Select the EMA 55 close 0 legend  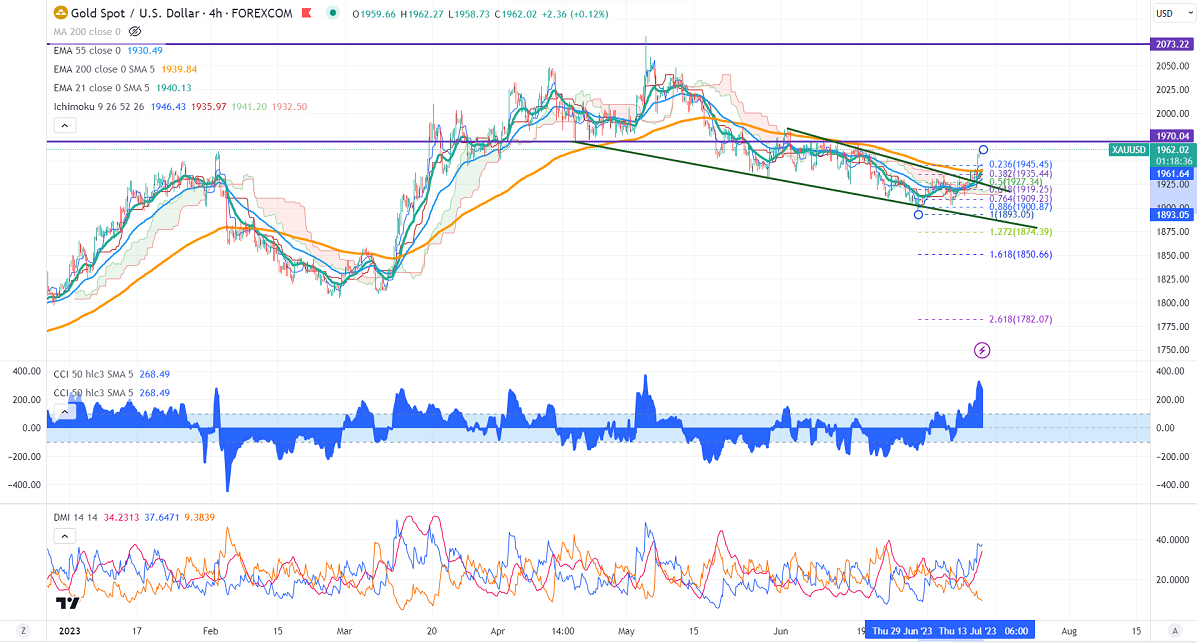(x=87, y=50)
